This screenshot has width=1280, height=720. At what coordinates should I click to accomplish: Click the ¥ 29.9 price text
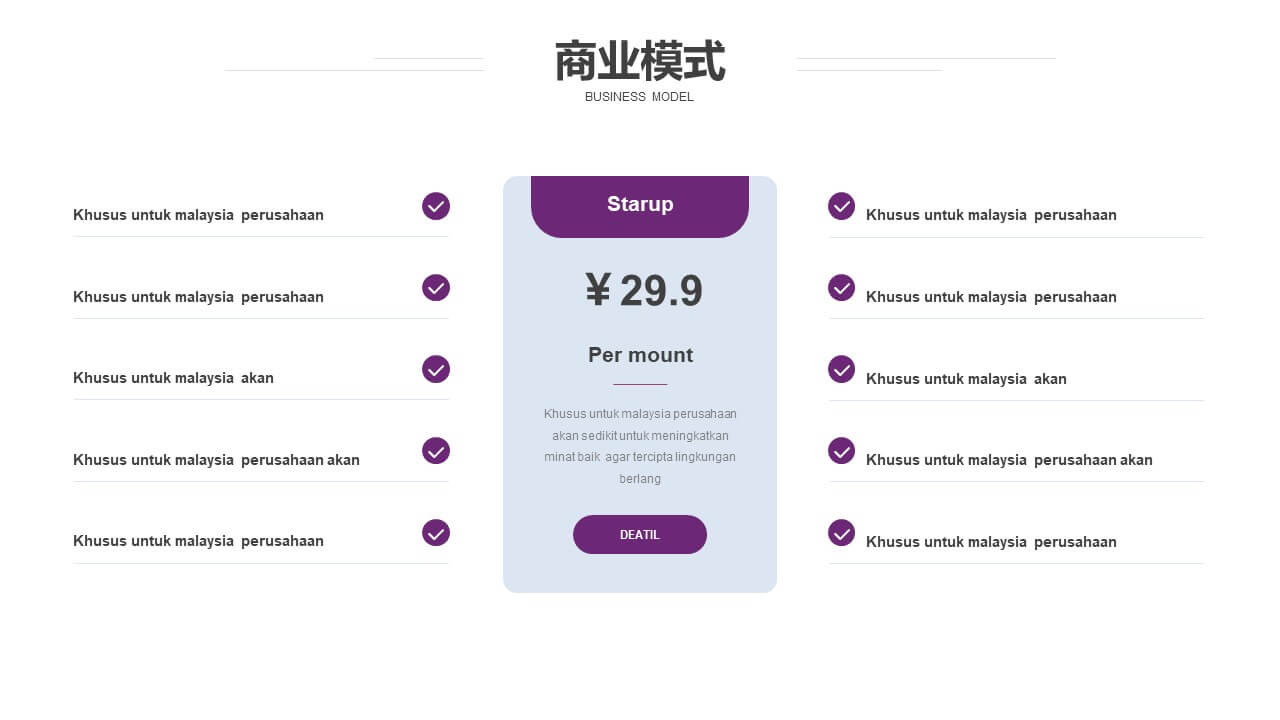tap(644, 291)
